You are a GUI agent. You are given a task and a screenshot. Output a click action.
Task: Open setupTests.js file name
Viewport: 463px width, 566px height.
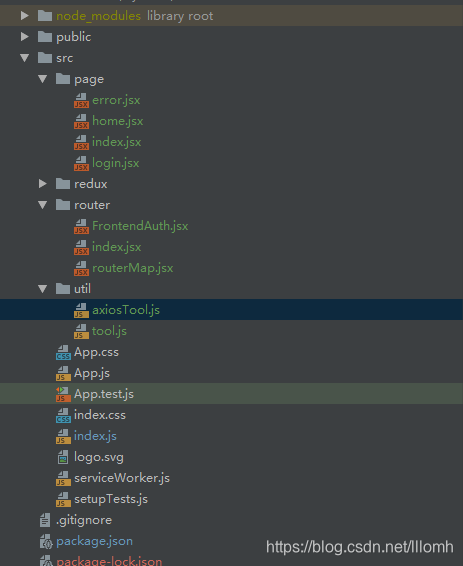click(111, 499)
